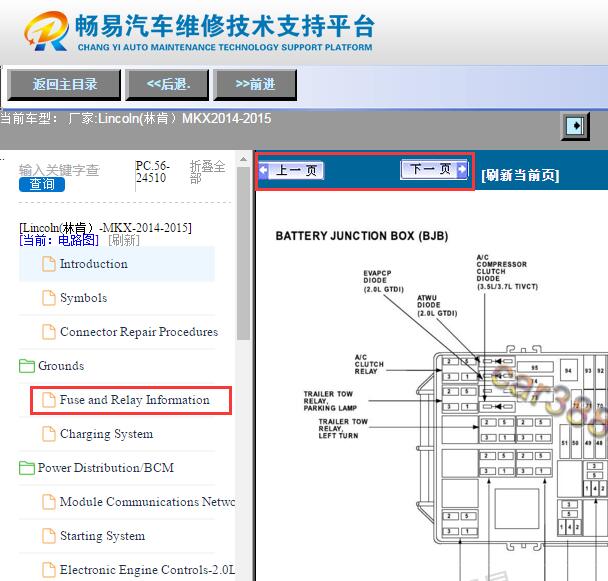Image resolution: width=608 pixels, height=581 pixels.
Task: Click the keyword search input field
Action: 60,170
